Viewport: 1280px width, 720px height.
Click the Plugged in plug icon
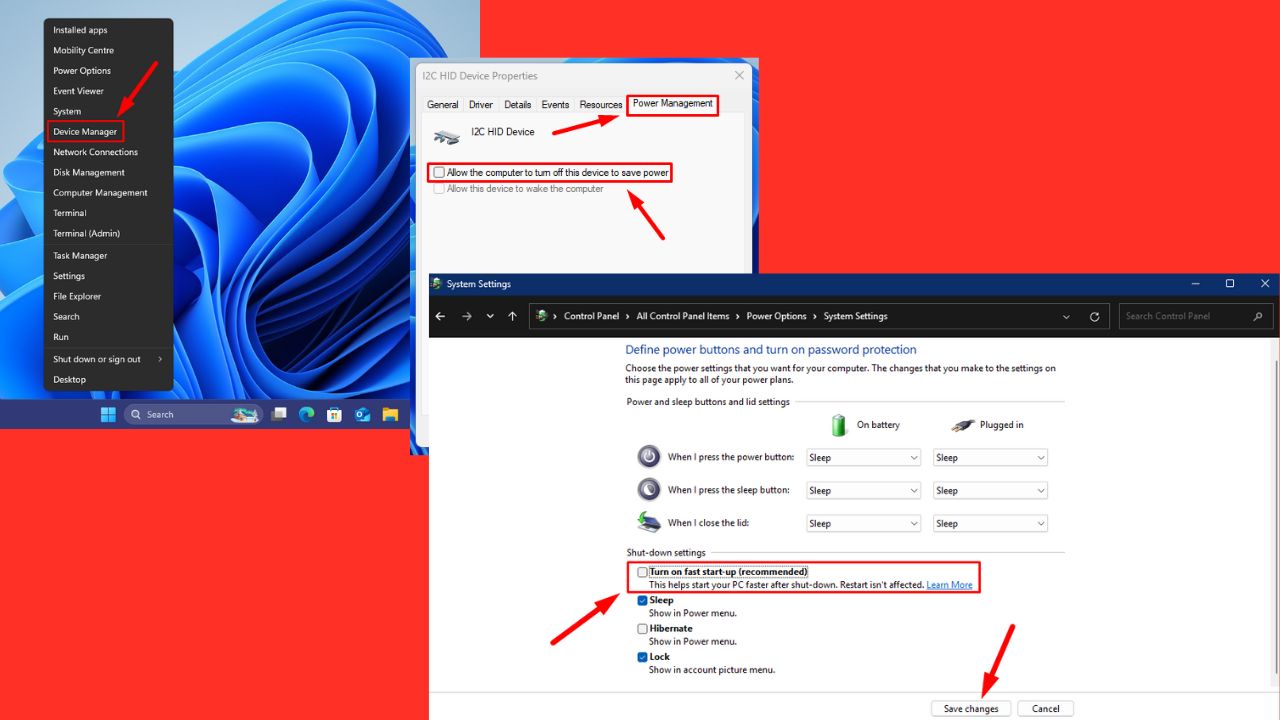pyautogui.click(x=962, y=425)
